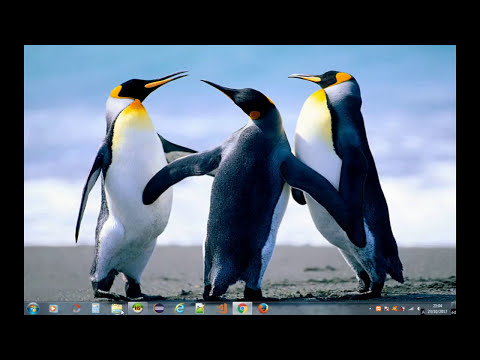Switch to Google Chrome in the taskbar
480x360 pixels.
pyautogui.click(x=242, y=308)
